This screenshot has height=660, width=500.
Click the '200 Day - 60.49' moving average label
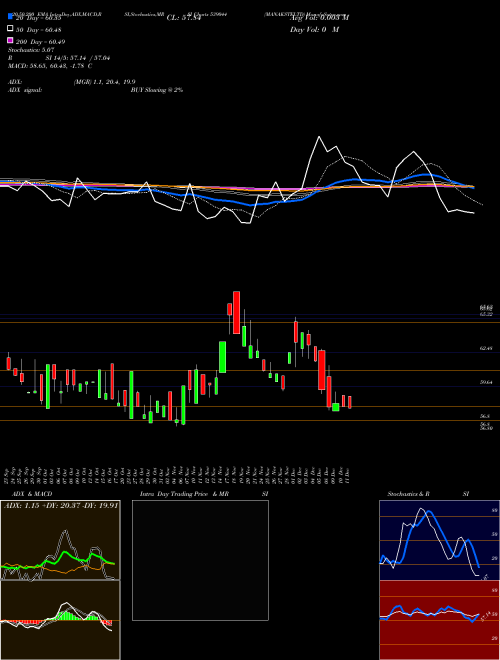[x=40, y=42]
